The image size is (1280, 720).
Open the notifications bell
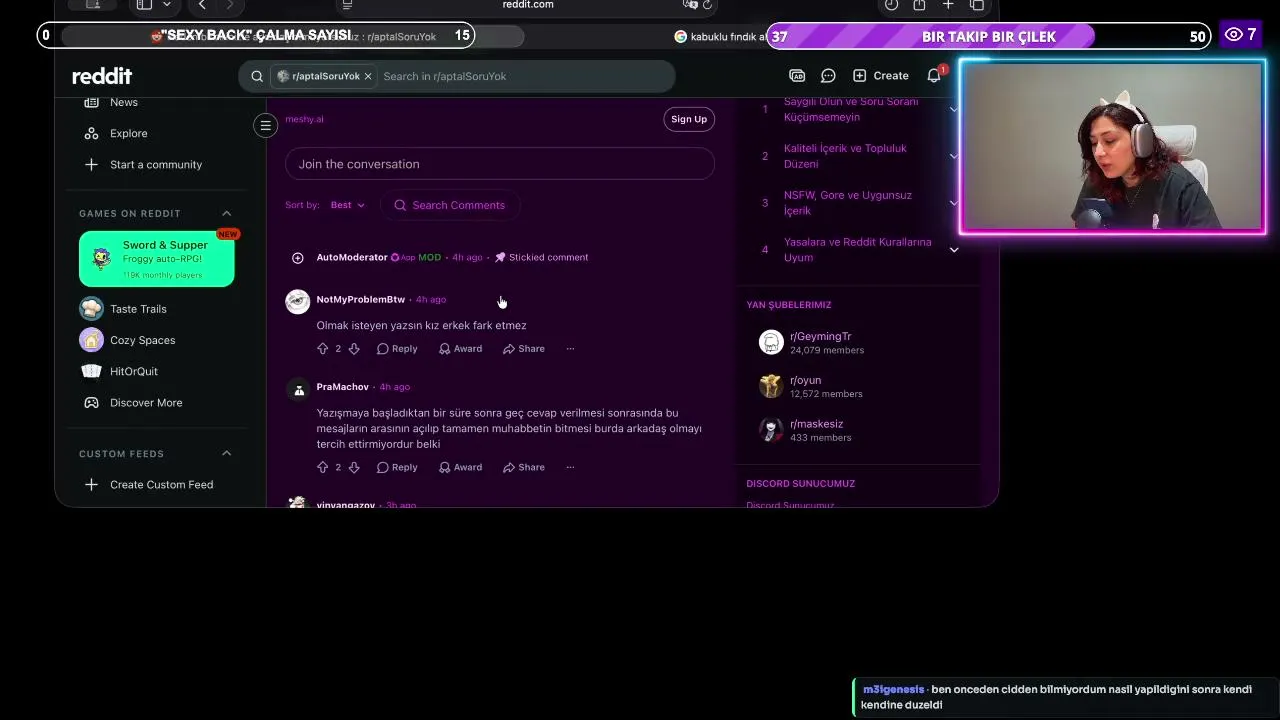click(x=934, y=76)
